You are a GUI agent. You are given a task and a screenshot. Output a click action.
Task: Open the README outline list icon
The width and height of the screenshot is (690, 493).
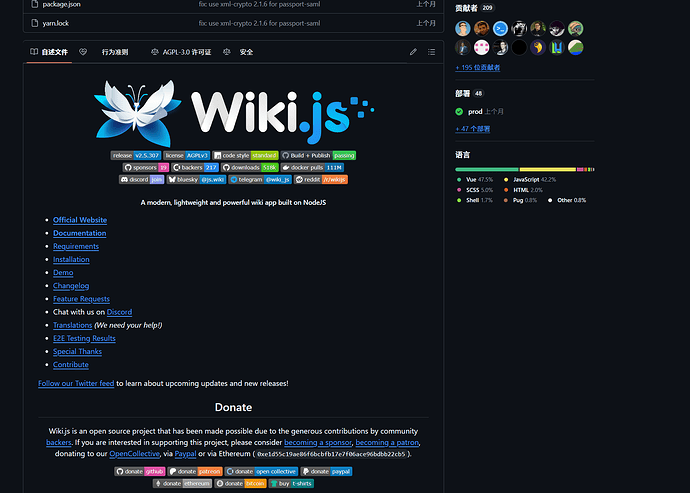pyautogui.click(x=432, y=52)
